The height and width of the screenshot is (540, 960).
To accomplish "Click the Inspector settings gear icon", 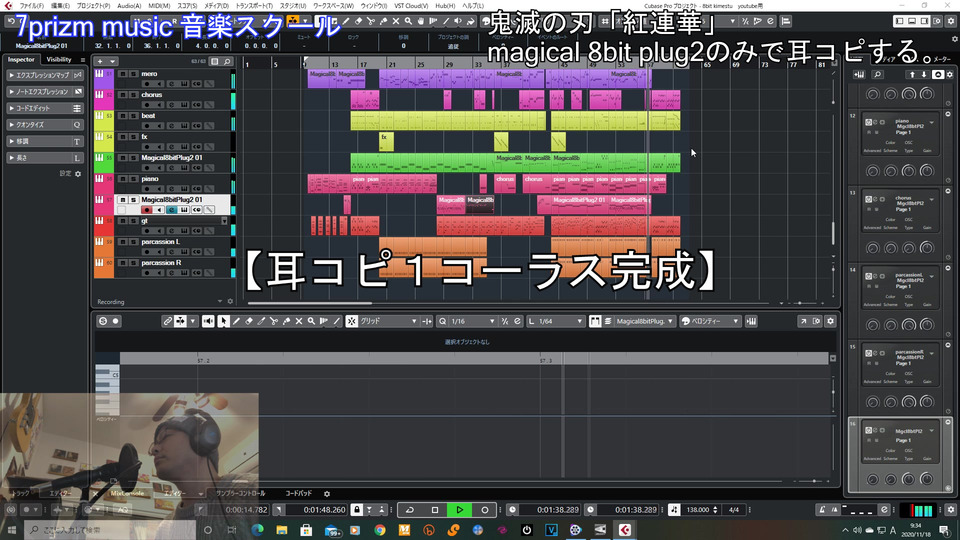I will (78, 174).
